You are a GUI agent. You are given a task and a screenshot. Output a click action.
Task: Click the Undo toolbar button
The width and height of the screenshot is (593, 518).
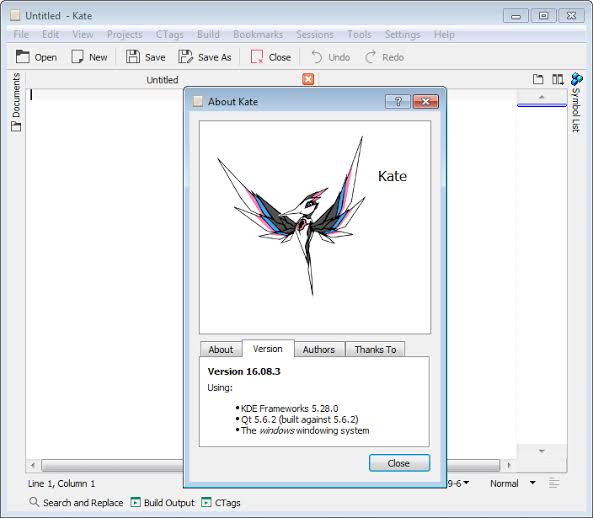tap(330, 57)
